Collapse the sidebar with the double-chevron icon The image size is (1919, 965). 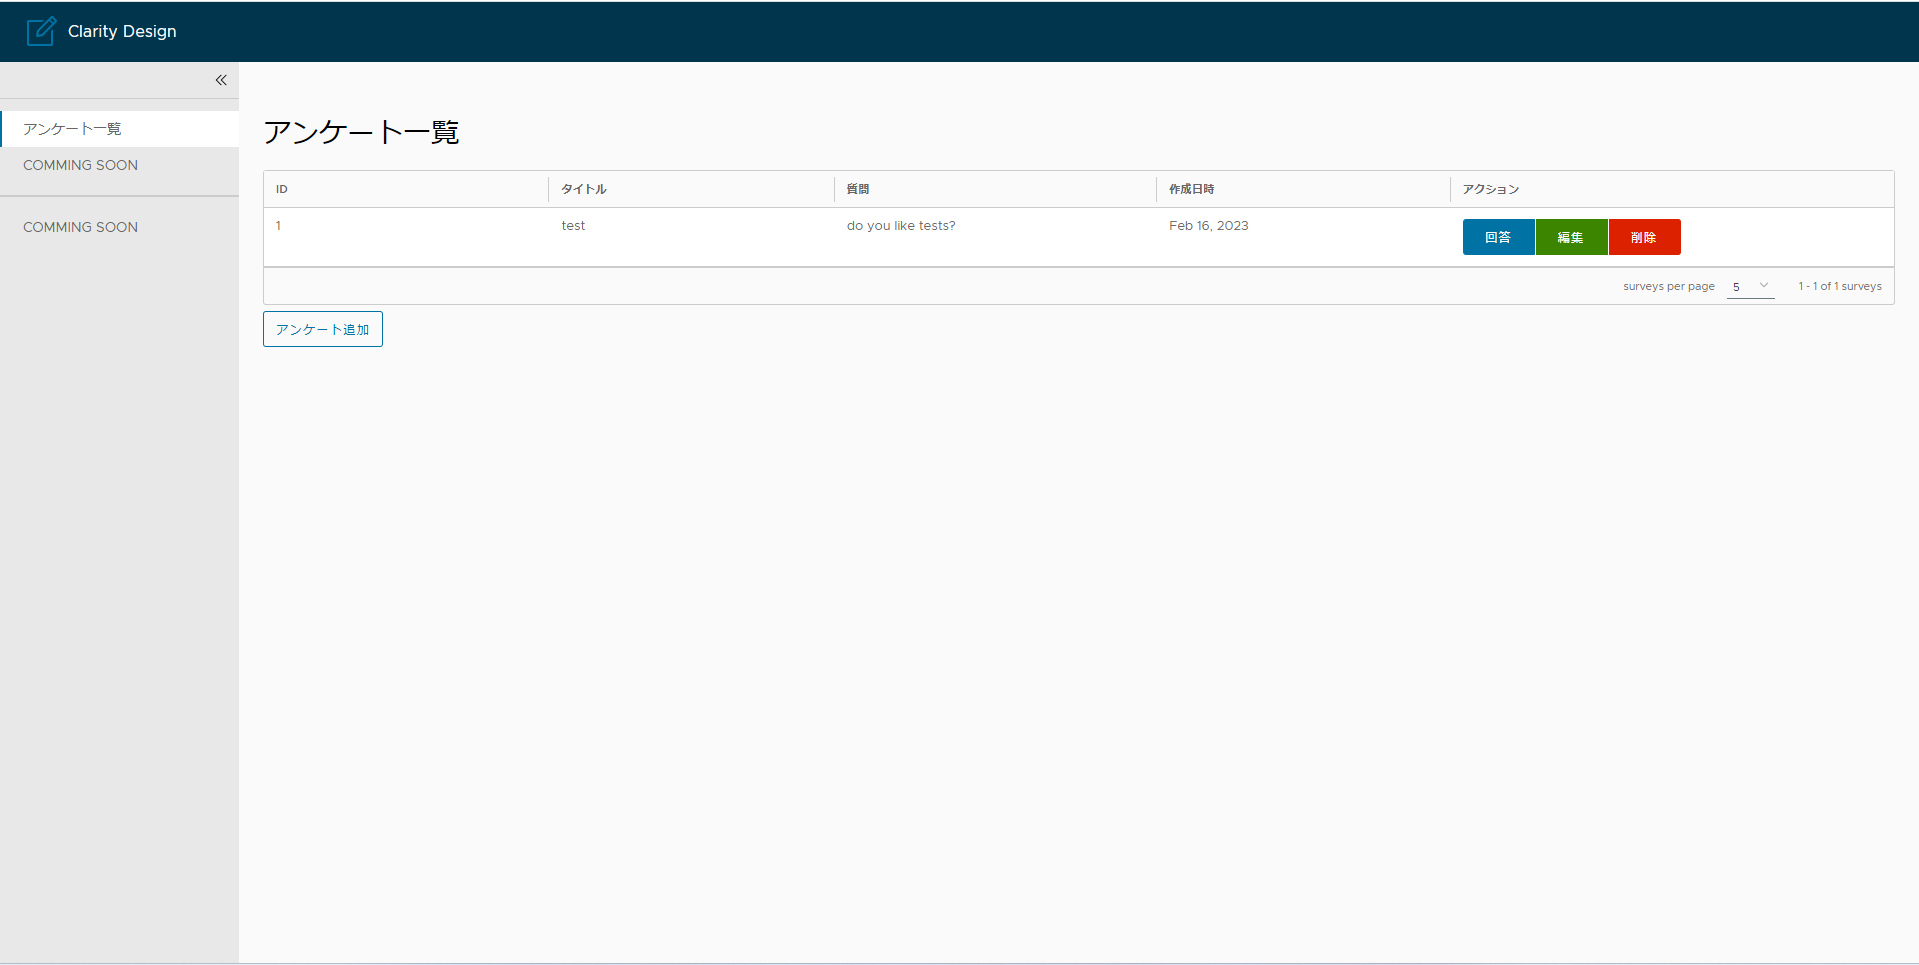221,80
